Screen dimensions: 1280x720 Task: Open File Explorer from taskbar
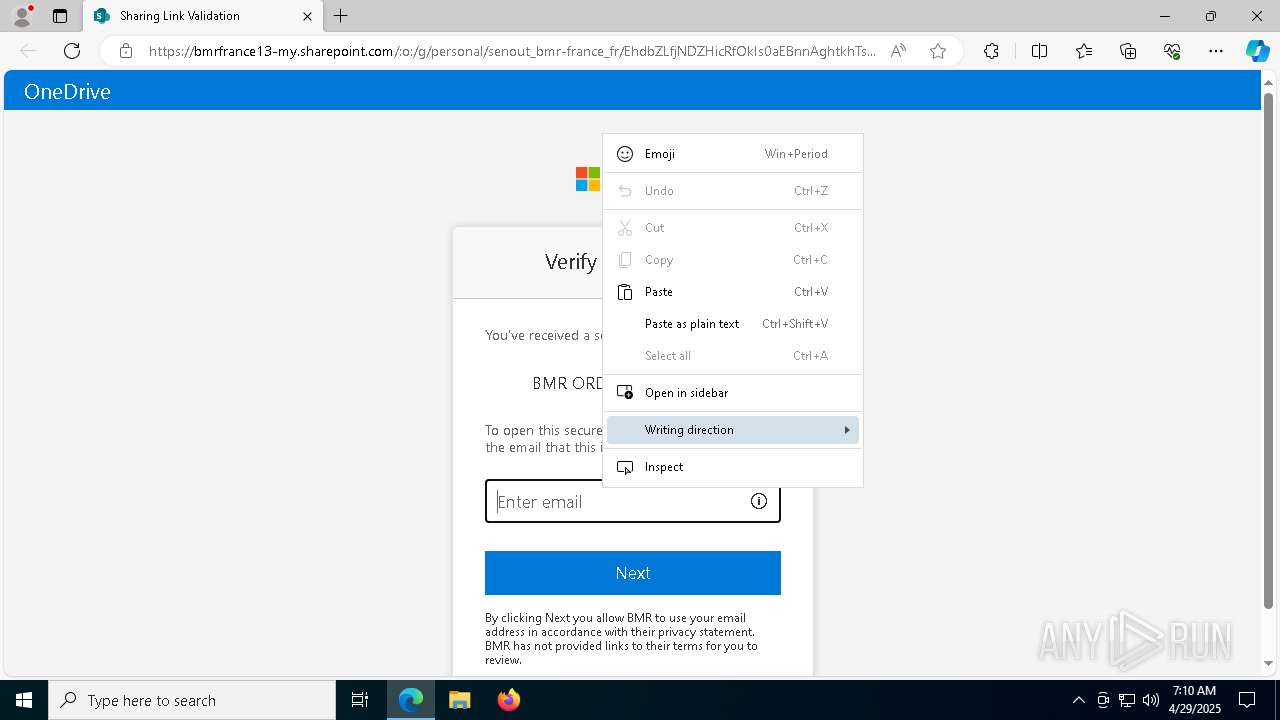point(459,700)
